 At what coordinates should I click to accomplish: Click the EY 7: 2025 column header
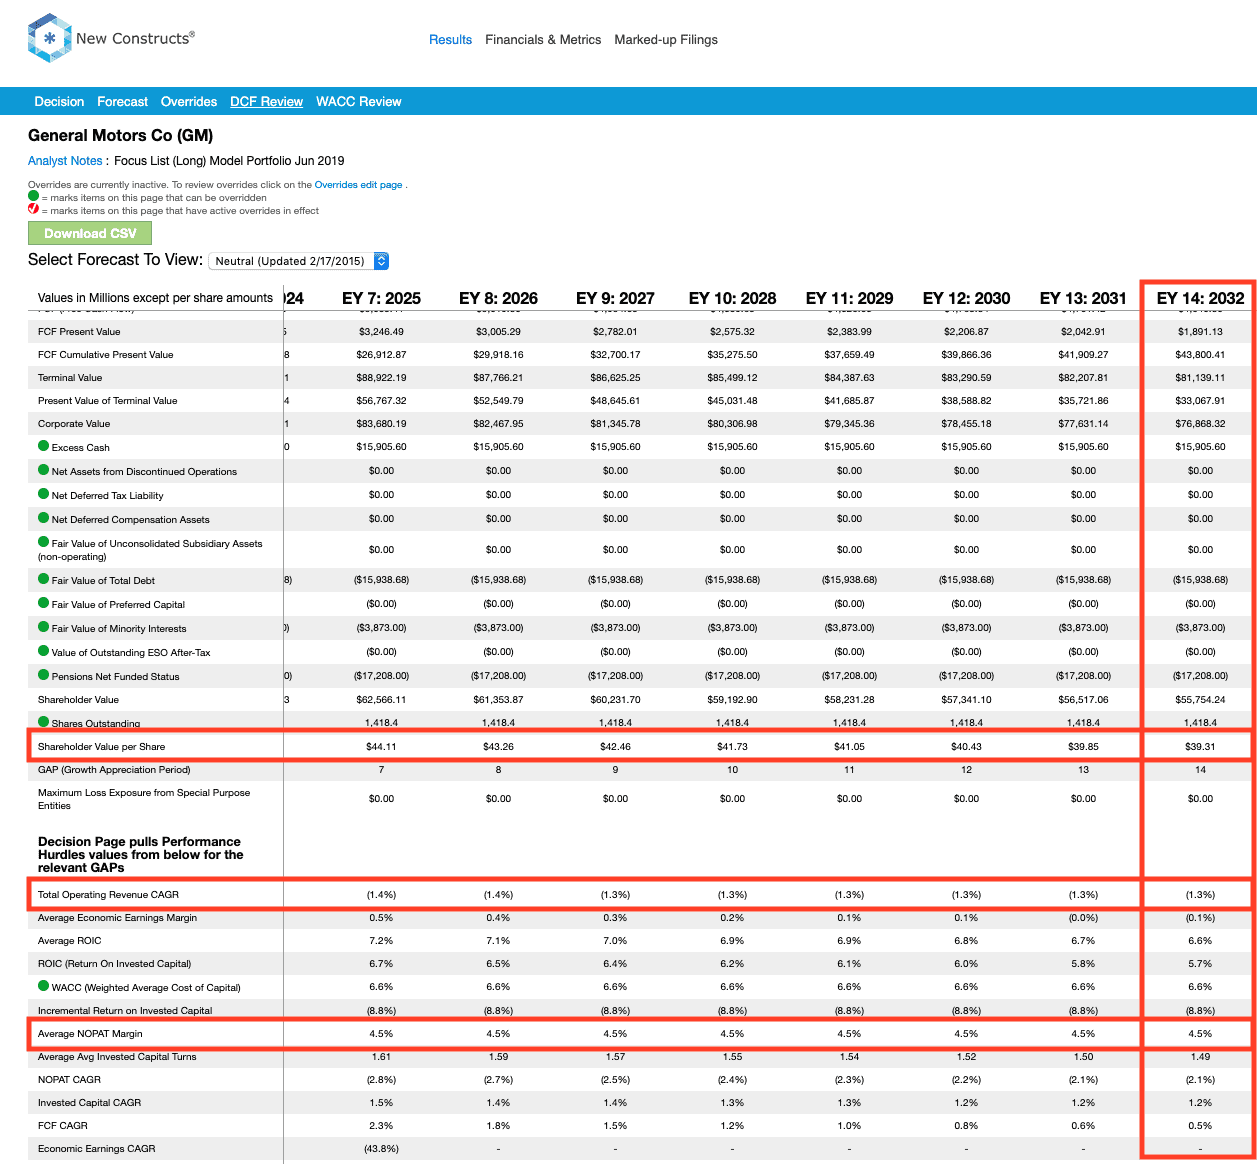coord(381,298)
